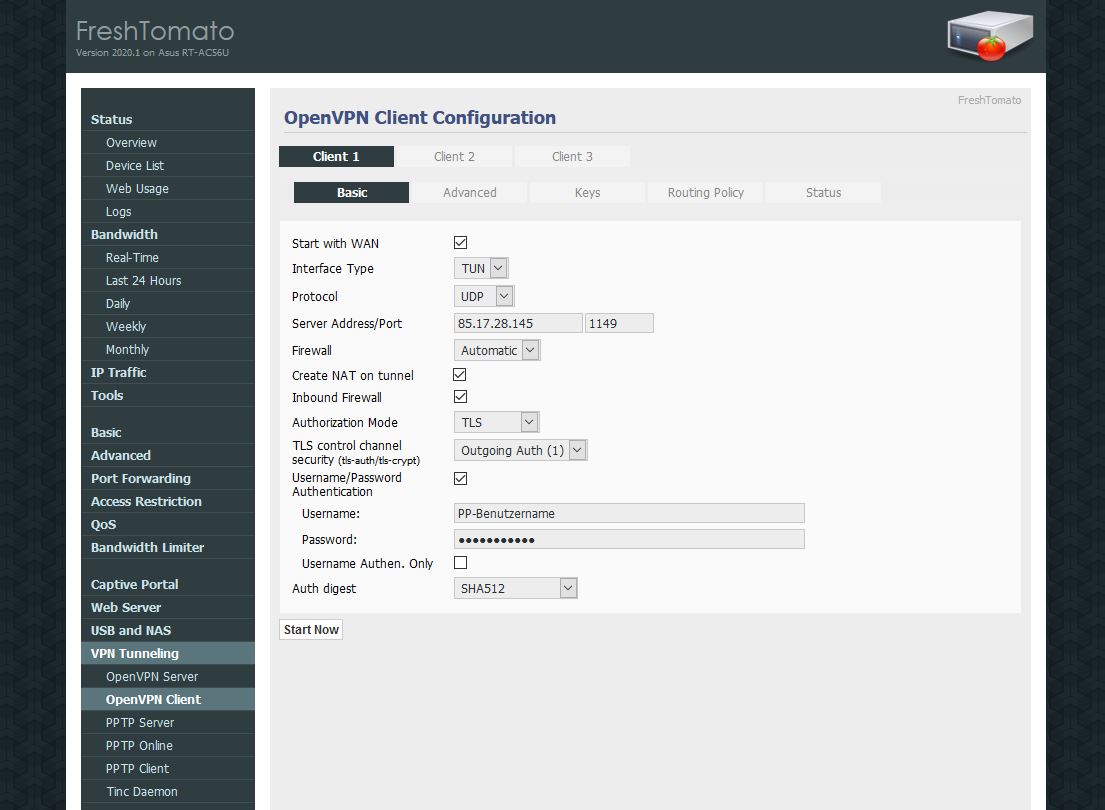The height and width of the screenshot is (810, 1105).
Task: Open Authorization Mode TLS dropdown
Action: click(496, 422)
